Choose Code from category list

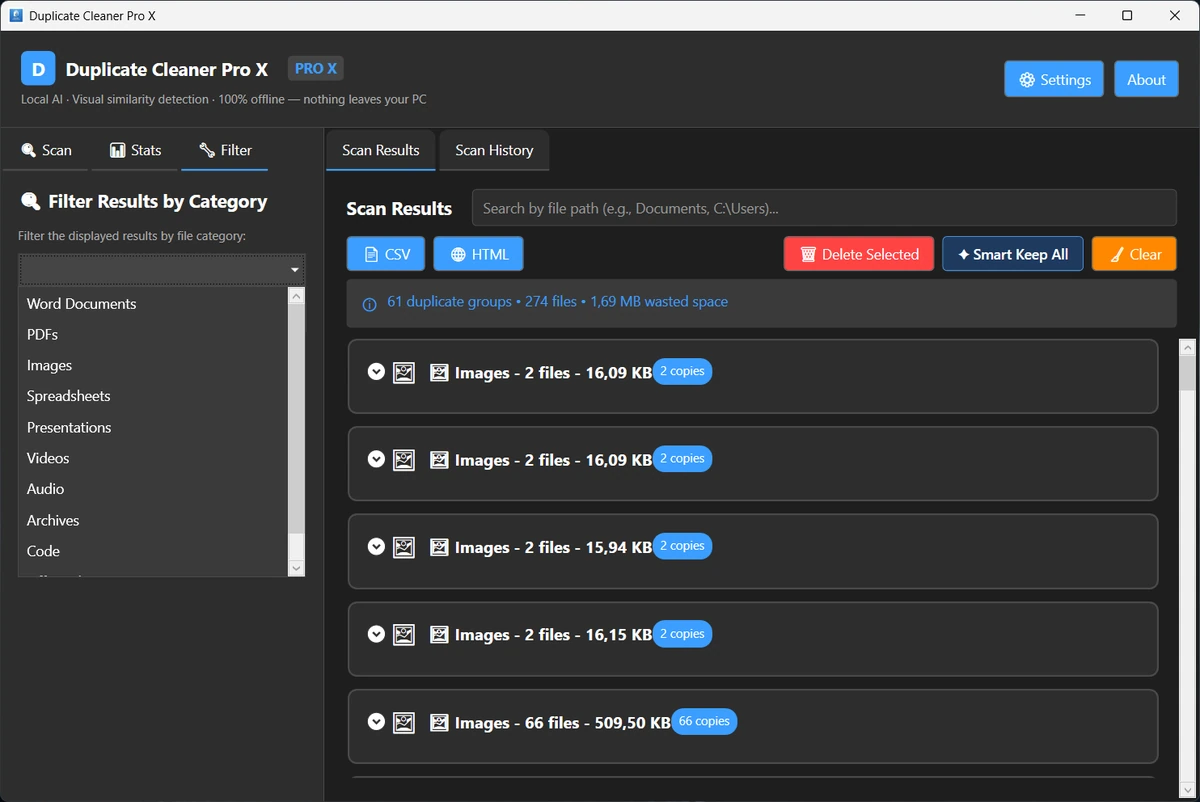point(153,551)
